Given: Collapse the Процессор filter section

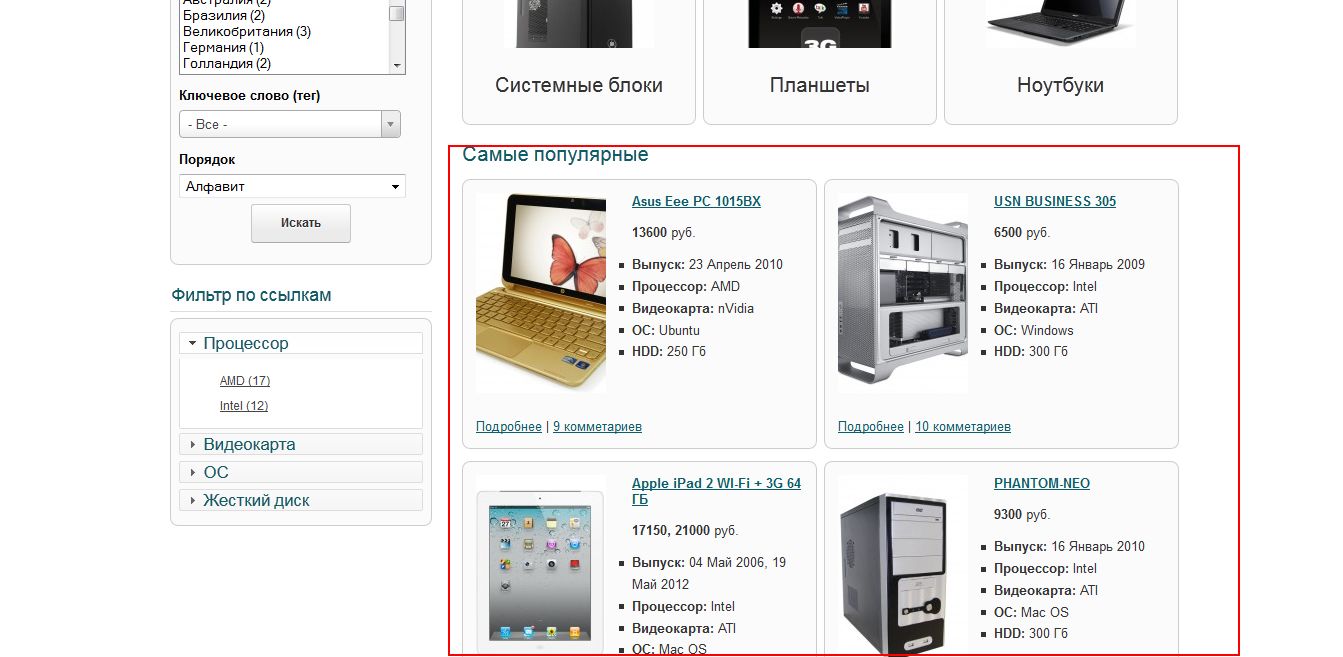Looking at the screenshot, I should click(x=301, y=343).
